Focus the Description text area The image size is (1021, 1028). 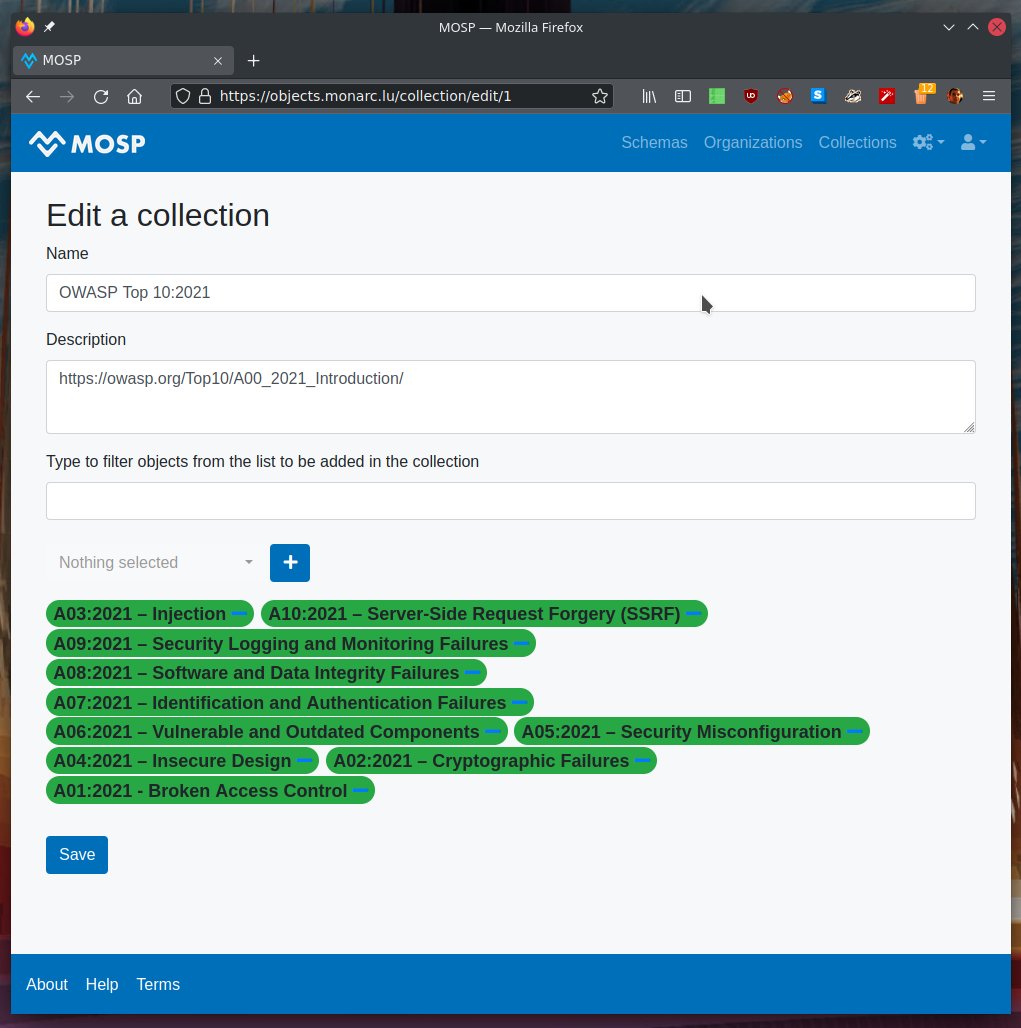(x=511, y=397)
